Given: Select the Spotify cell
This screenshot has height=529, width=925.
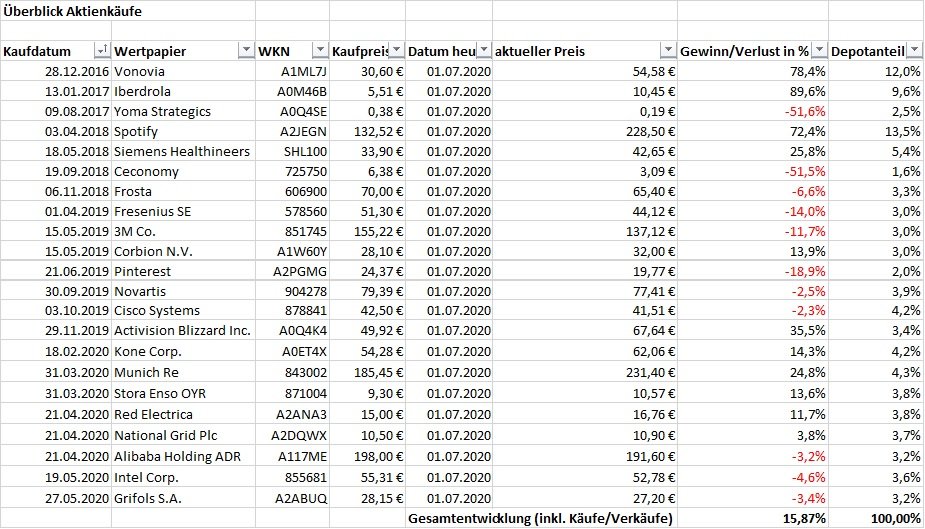Looking at the screenshot, I should click(183, 132).
